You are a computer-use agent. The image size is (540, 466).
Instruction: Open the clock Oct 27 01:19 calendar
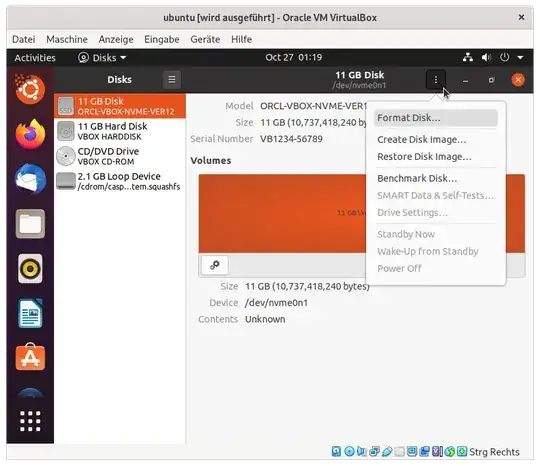(x=293, y=57)
